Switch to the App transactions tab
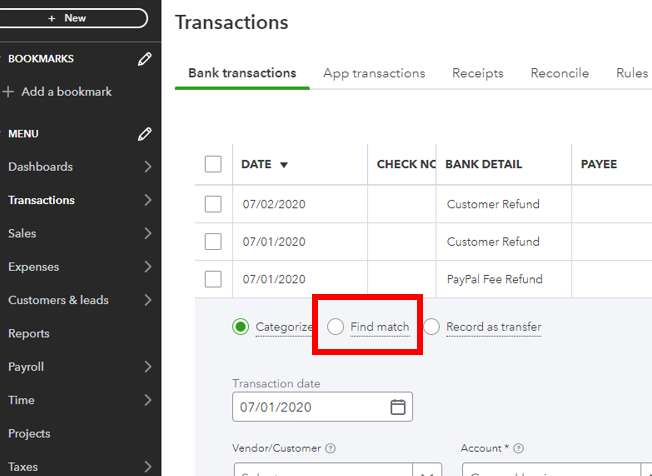 pos(374,73)
